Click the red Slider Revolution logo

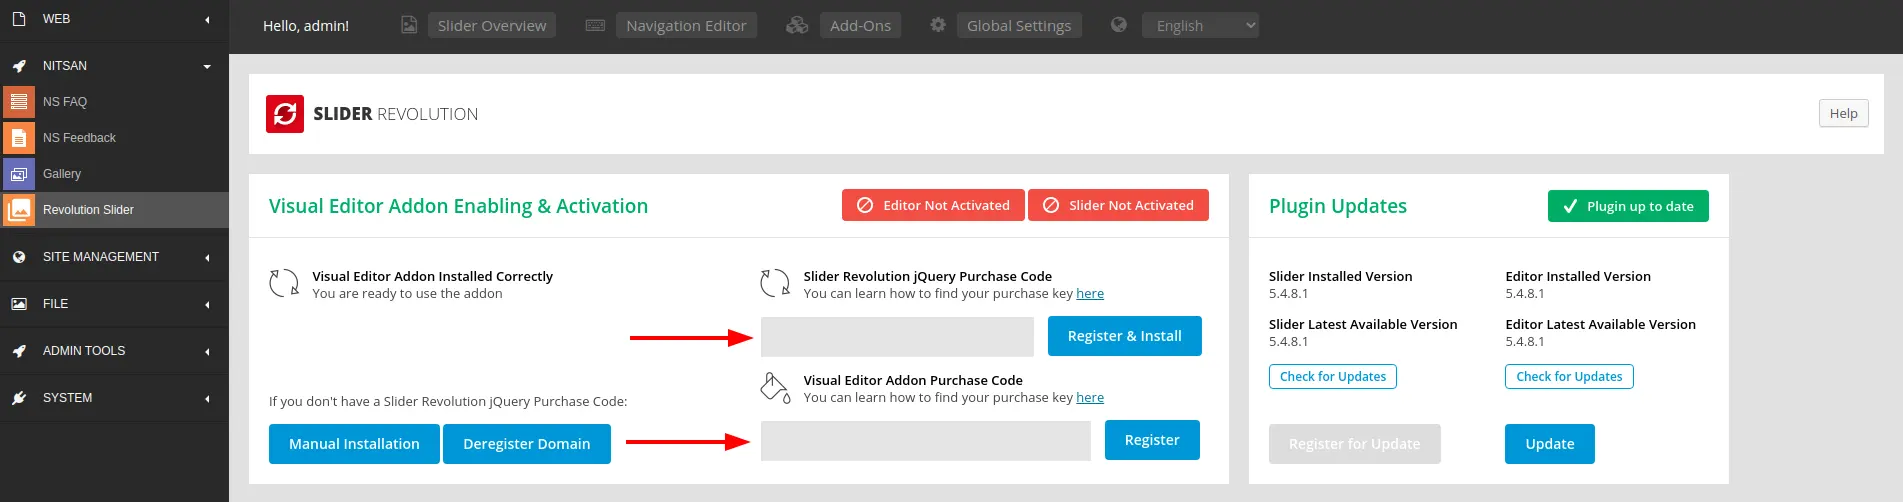pos(285,114)
